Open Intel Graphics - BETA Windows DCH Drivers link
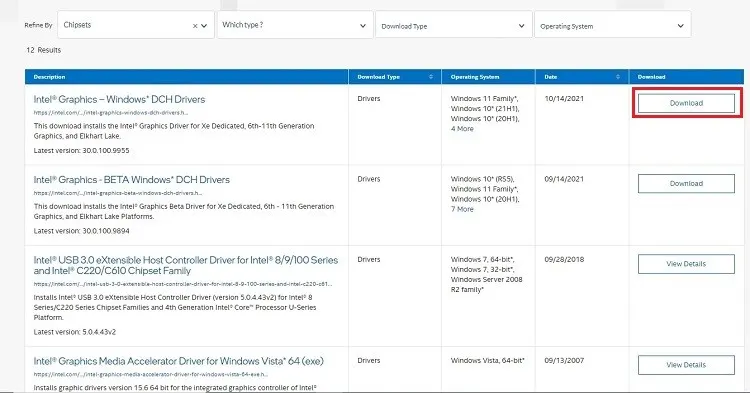The height and width of the screenshot is (393, 750). pyautogui.click(x=132, y=180)
